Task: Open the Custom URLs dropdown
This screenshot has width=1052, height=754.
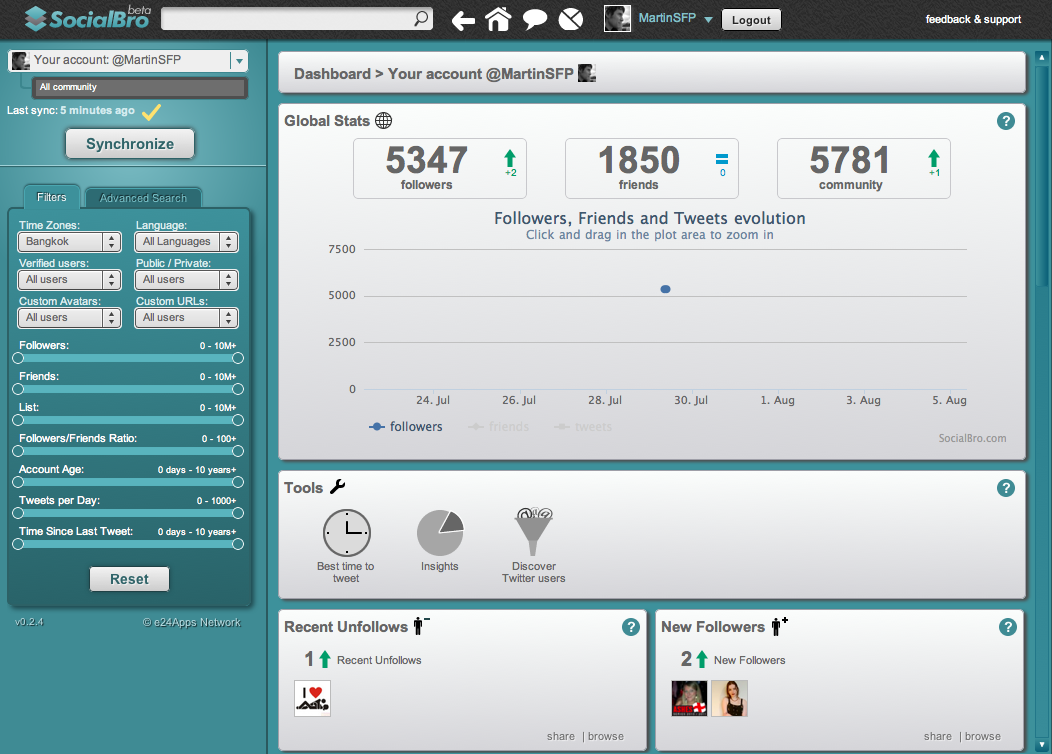Action: pyautogui.click(x=187, y=318)
